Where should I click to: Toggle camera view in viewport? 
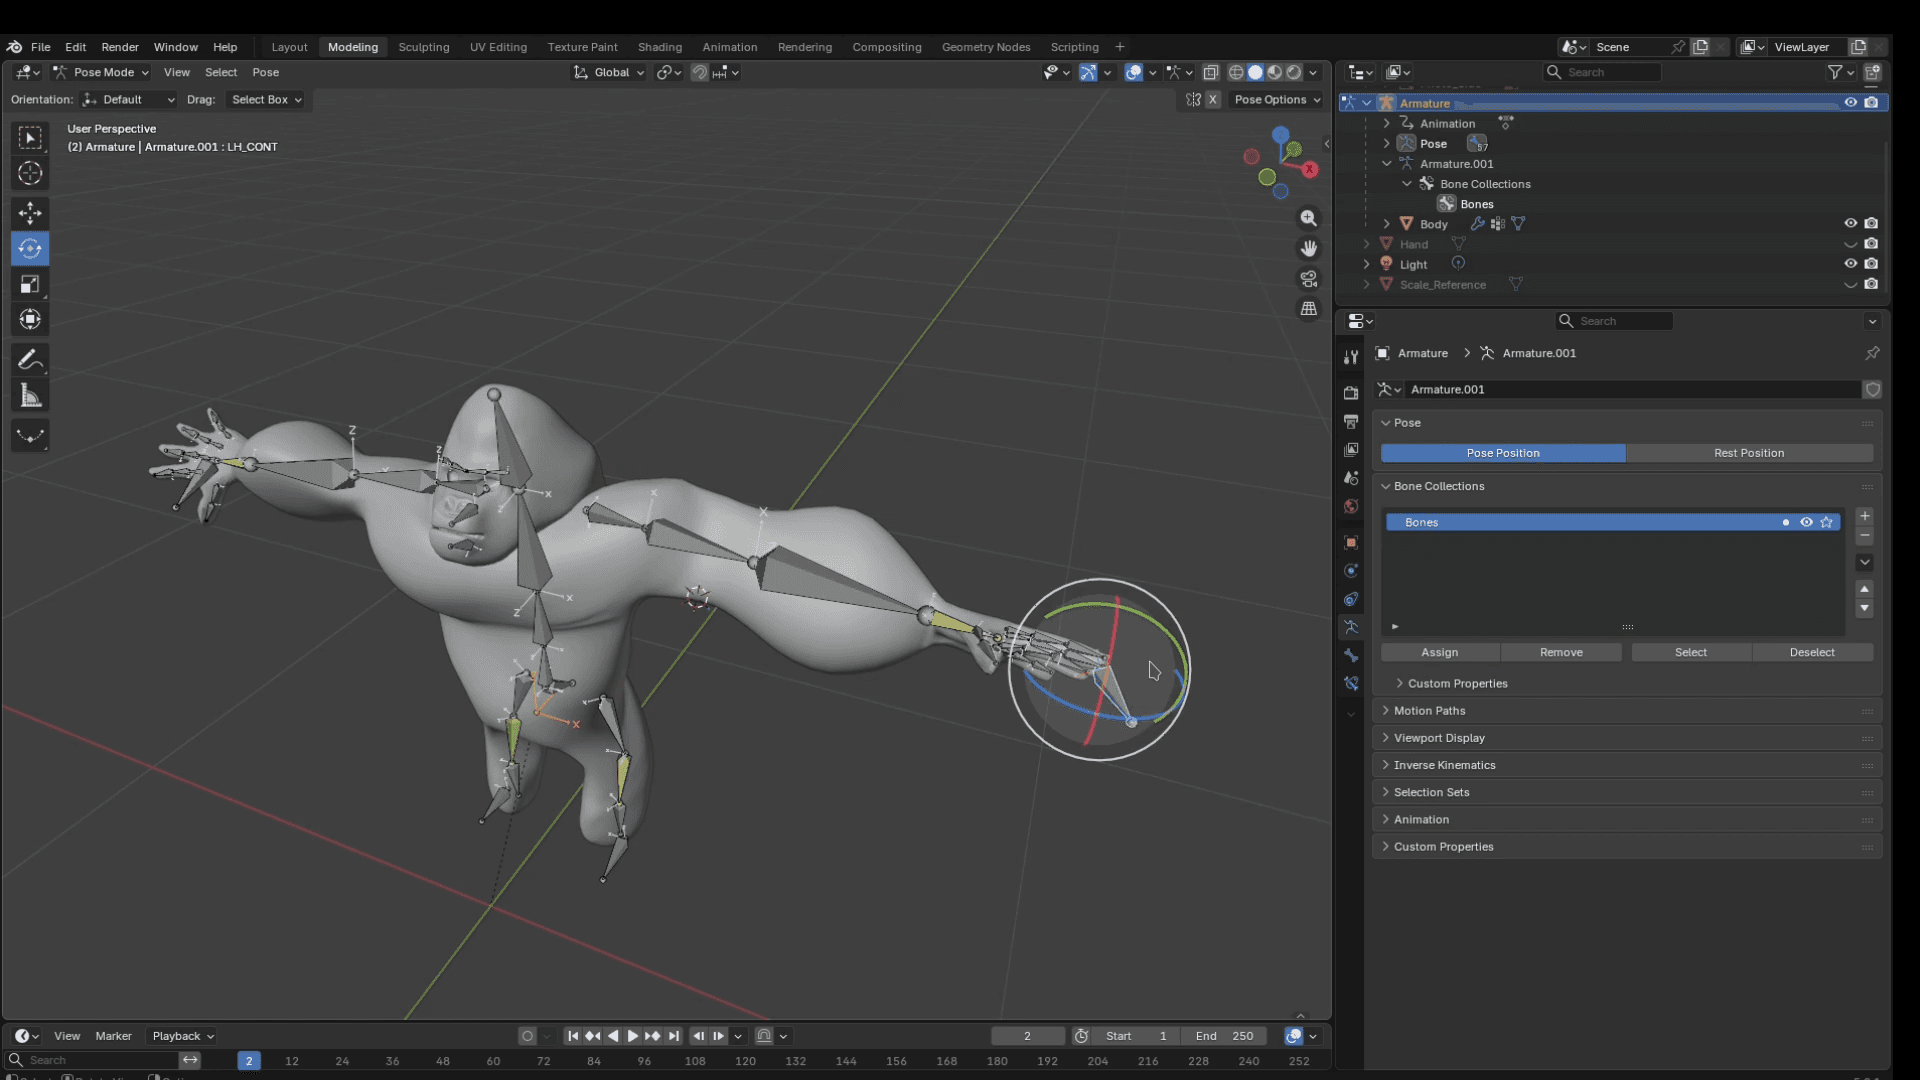pos(1308,279)
